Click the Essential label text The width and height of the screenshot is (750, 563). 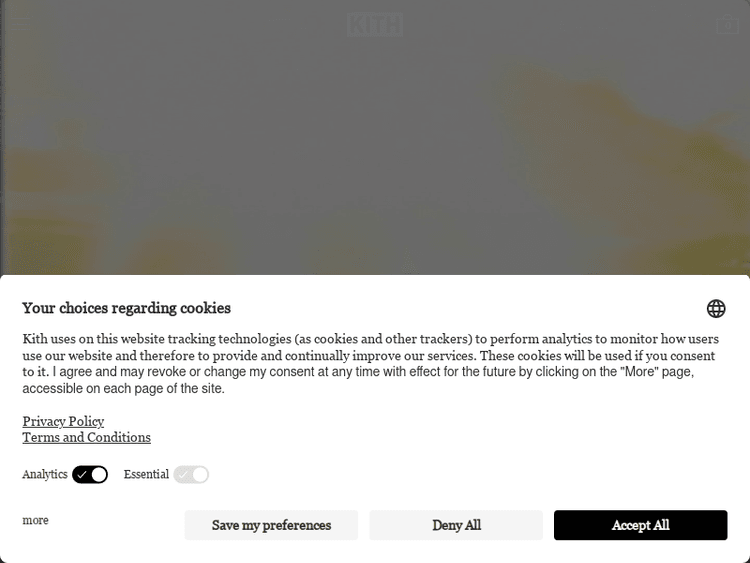click(146, 475)
